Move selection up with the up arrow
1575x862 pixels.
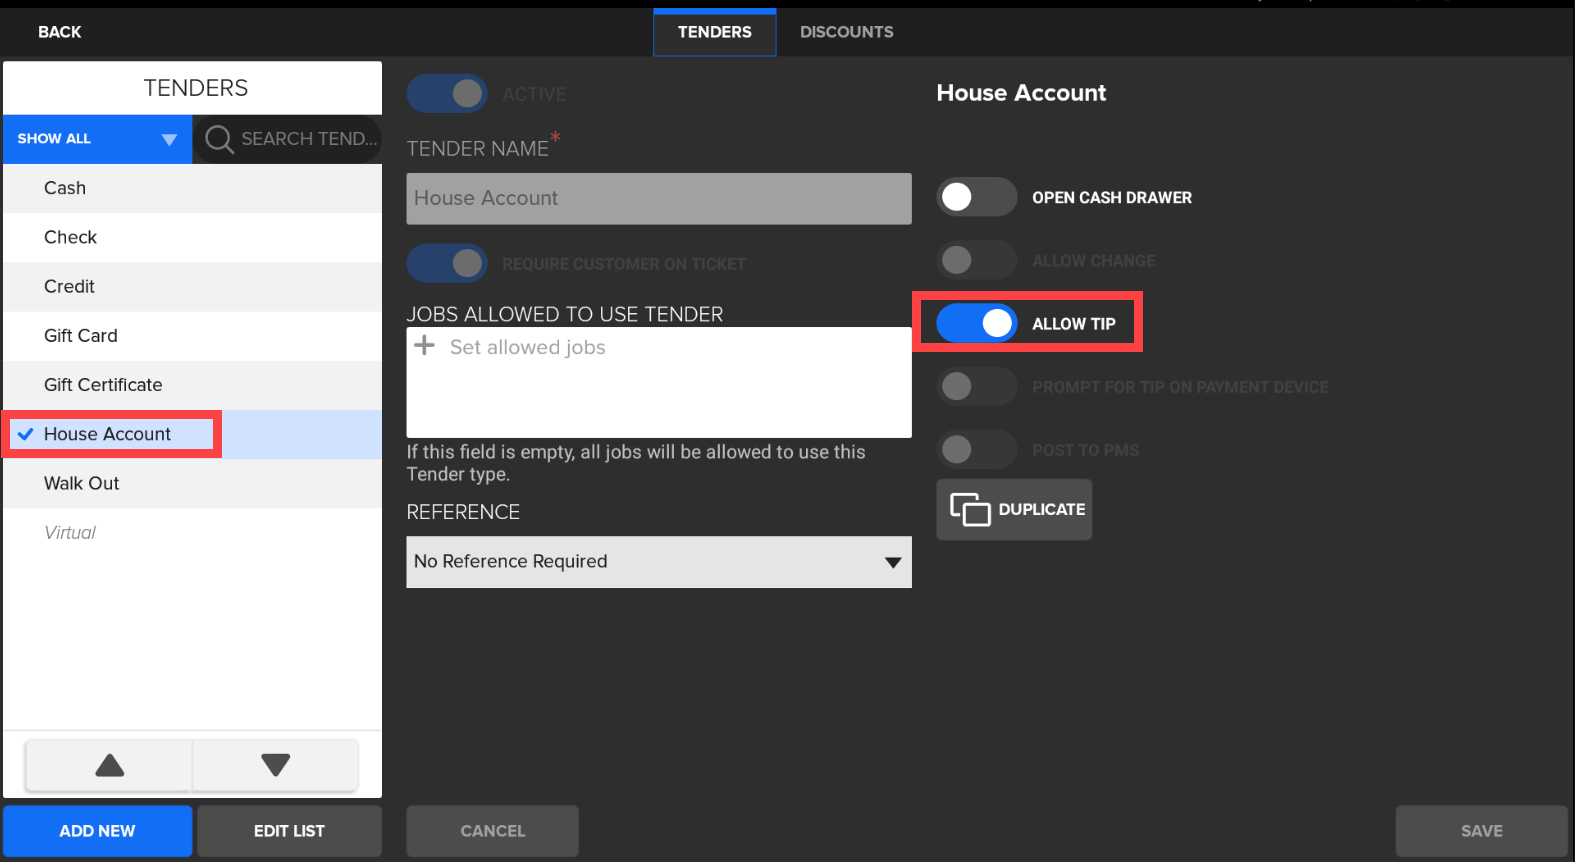(109, 766)
